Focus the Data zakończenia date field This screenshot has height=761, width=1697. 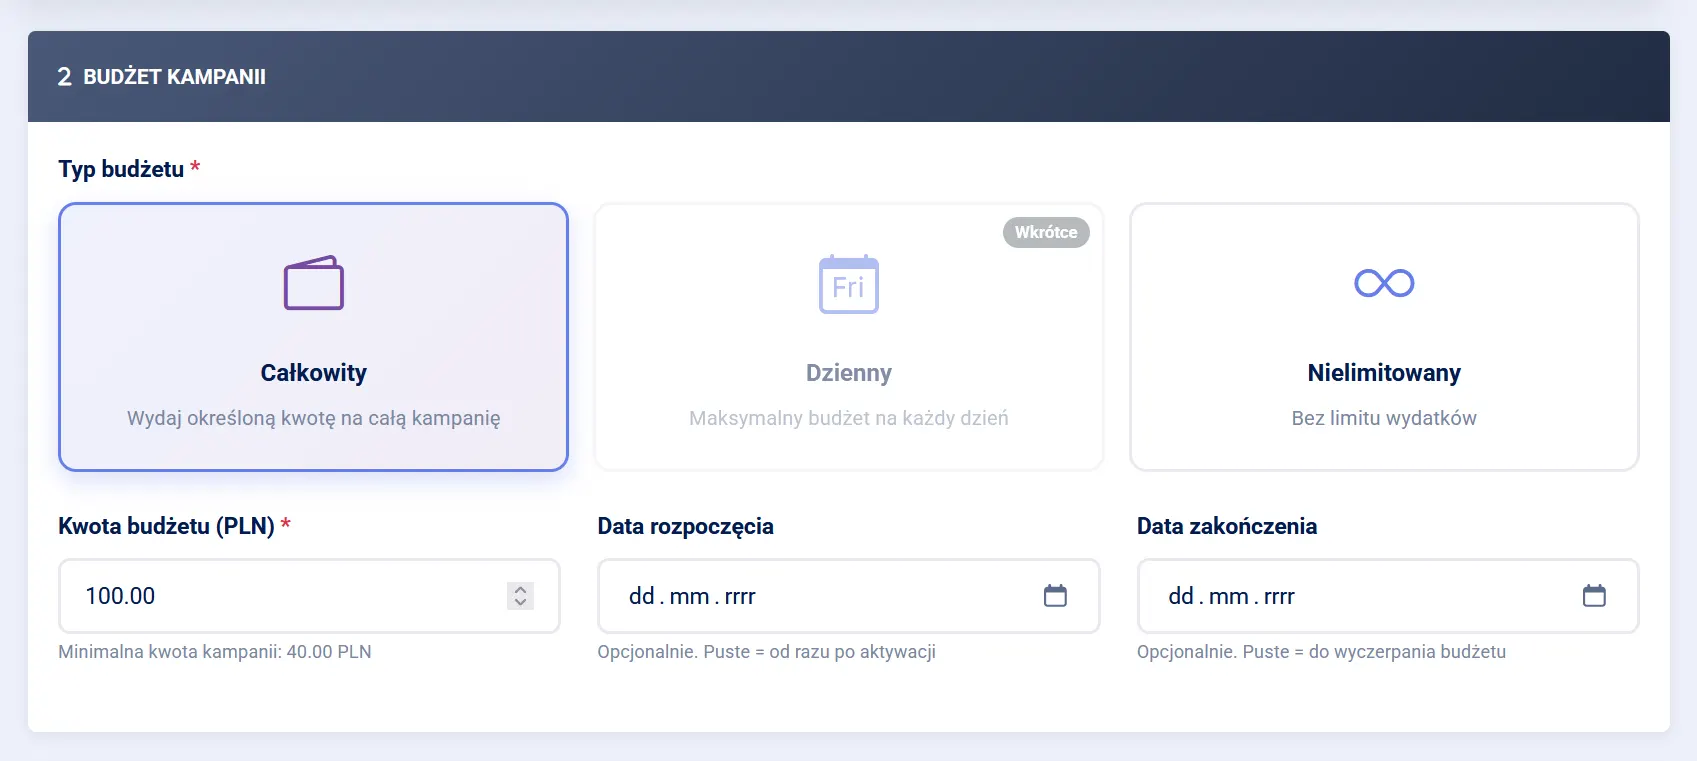click(x=1388, y=596)
